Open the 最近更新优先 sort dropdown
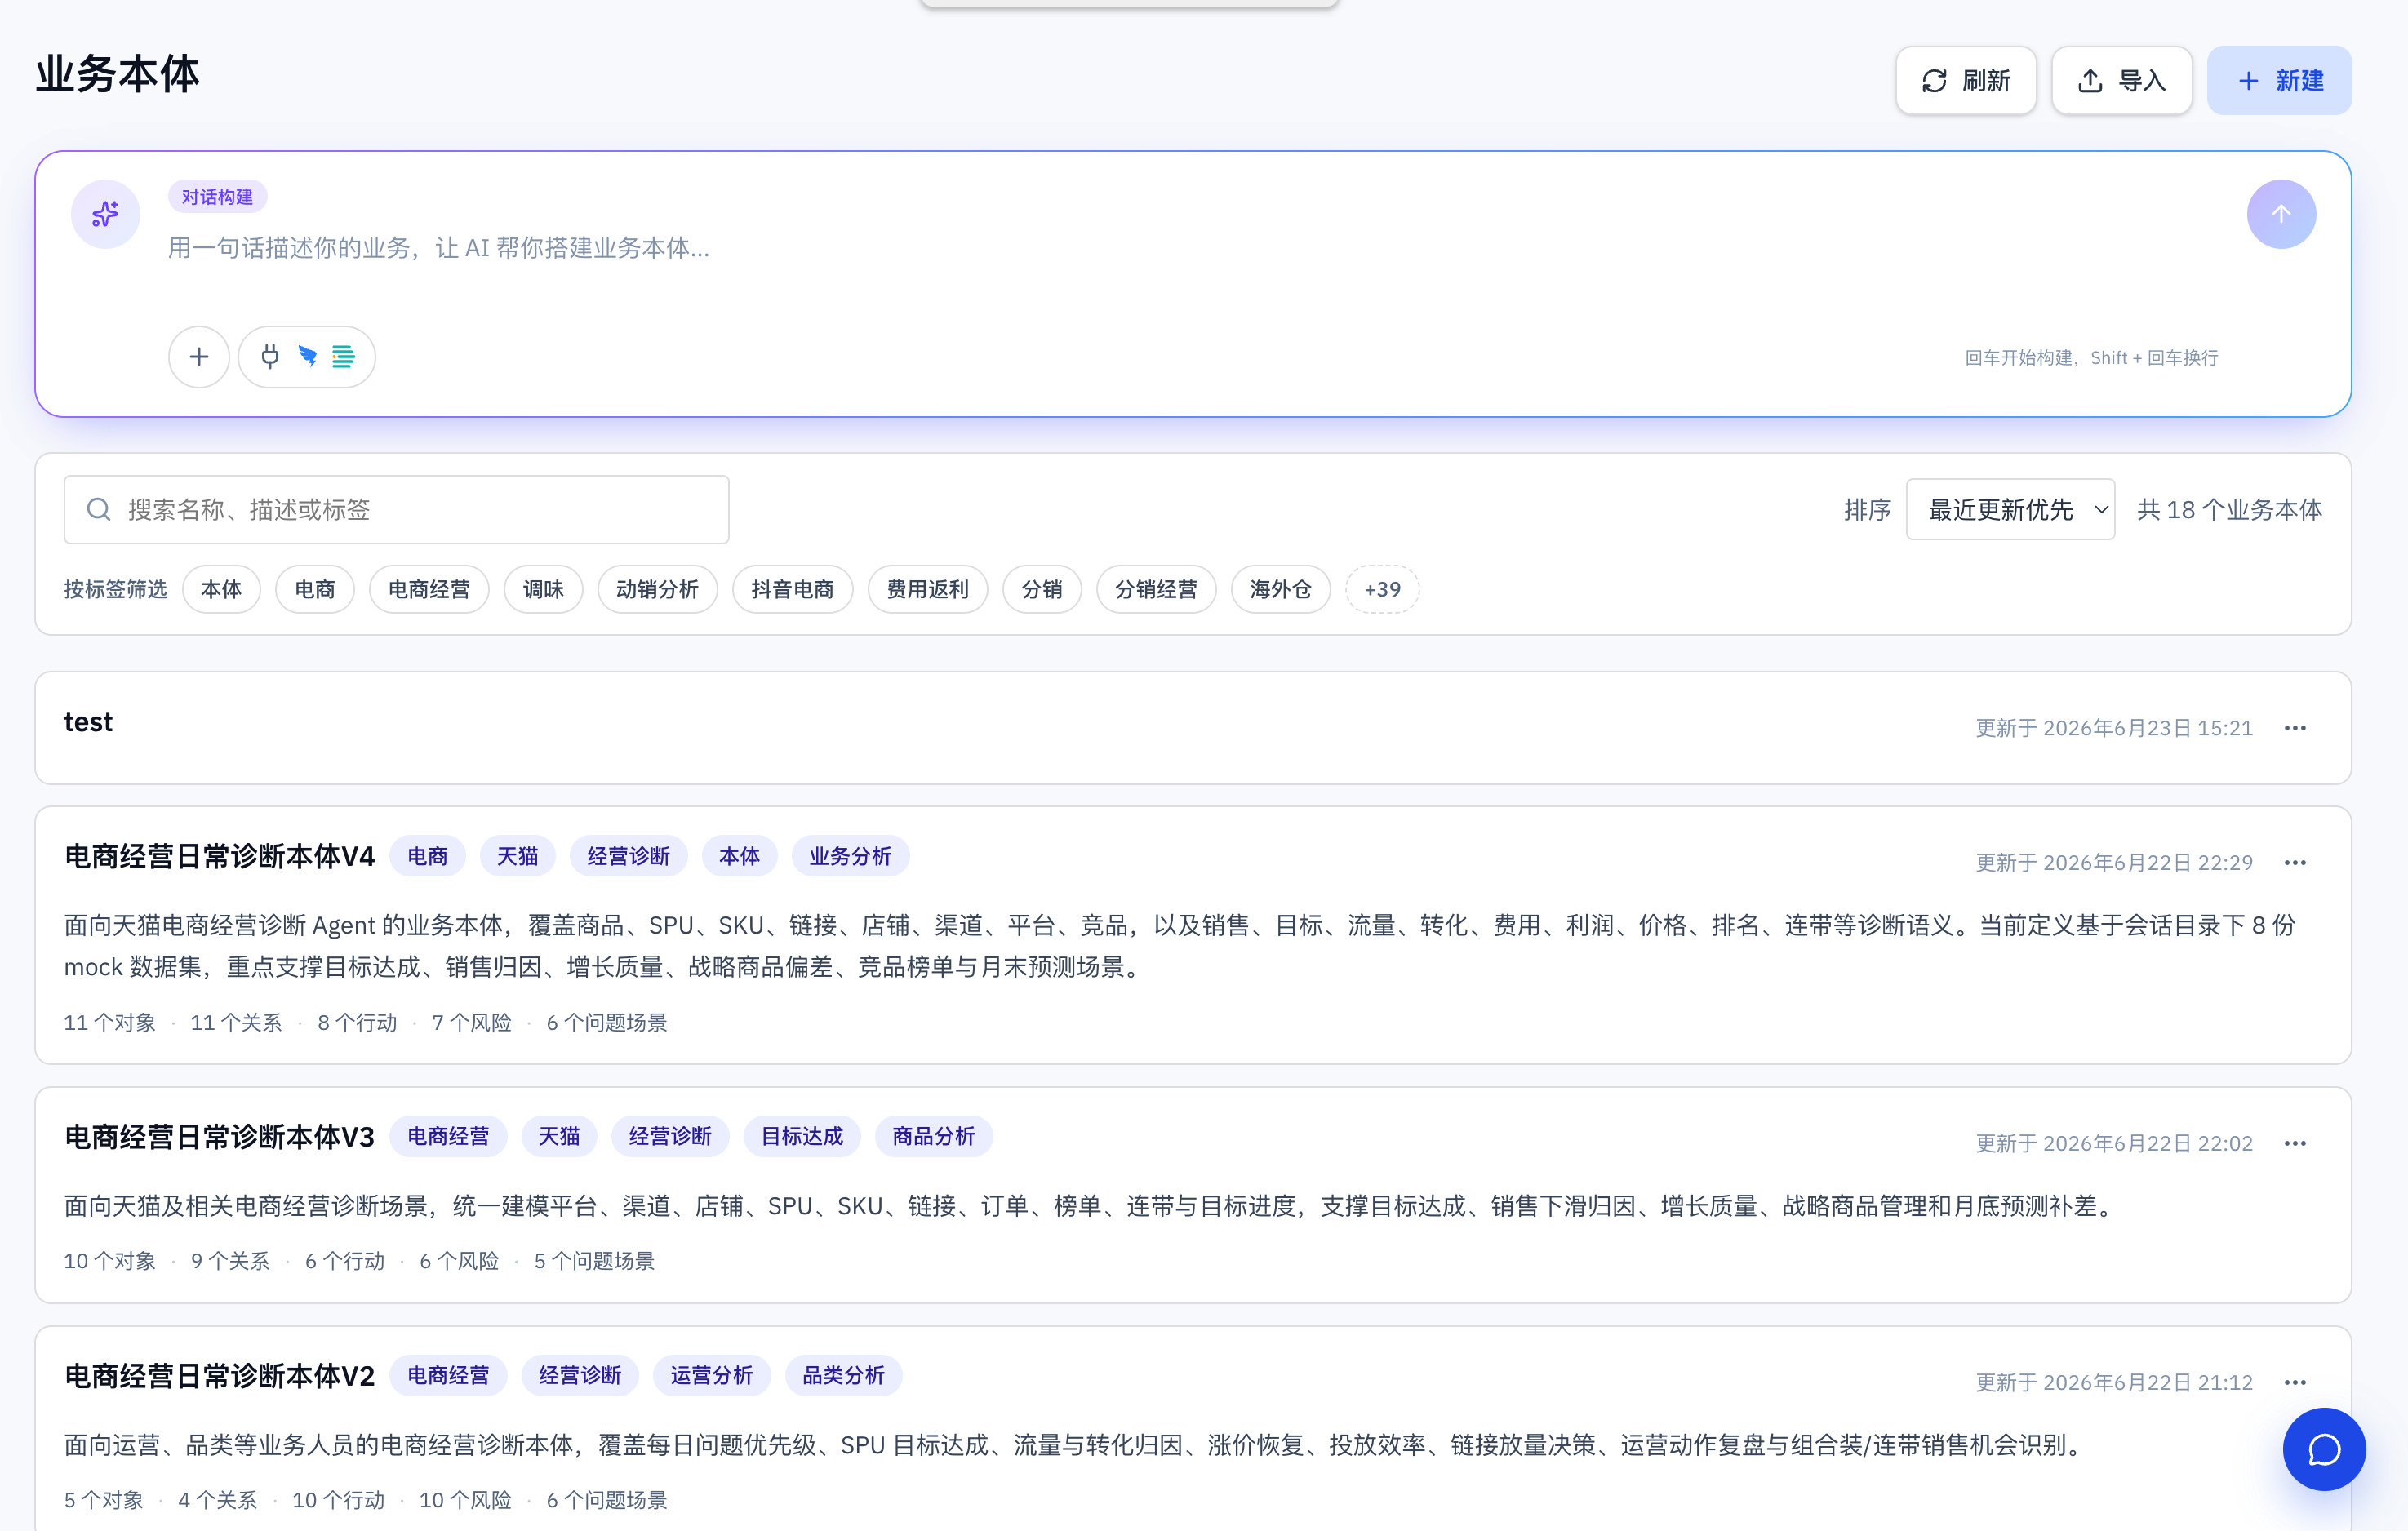 [2010, 510]
